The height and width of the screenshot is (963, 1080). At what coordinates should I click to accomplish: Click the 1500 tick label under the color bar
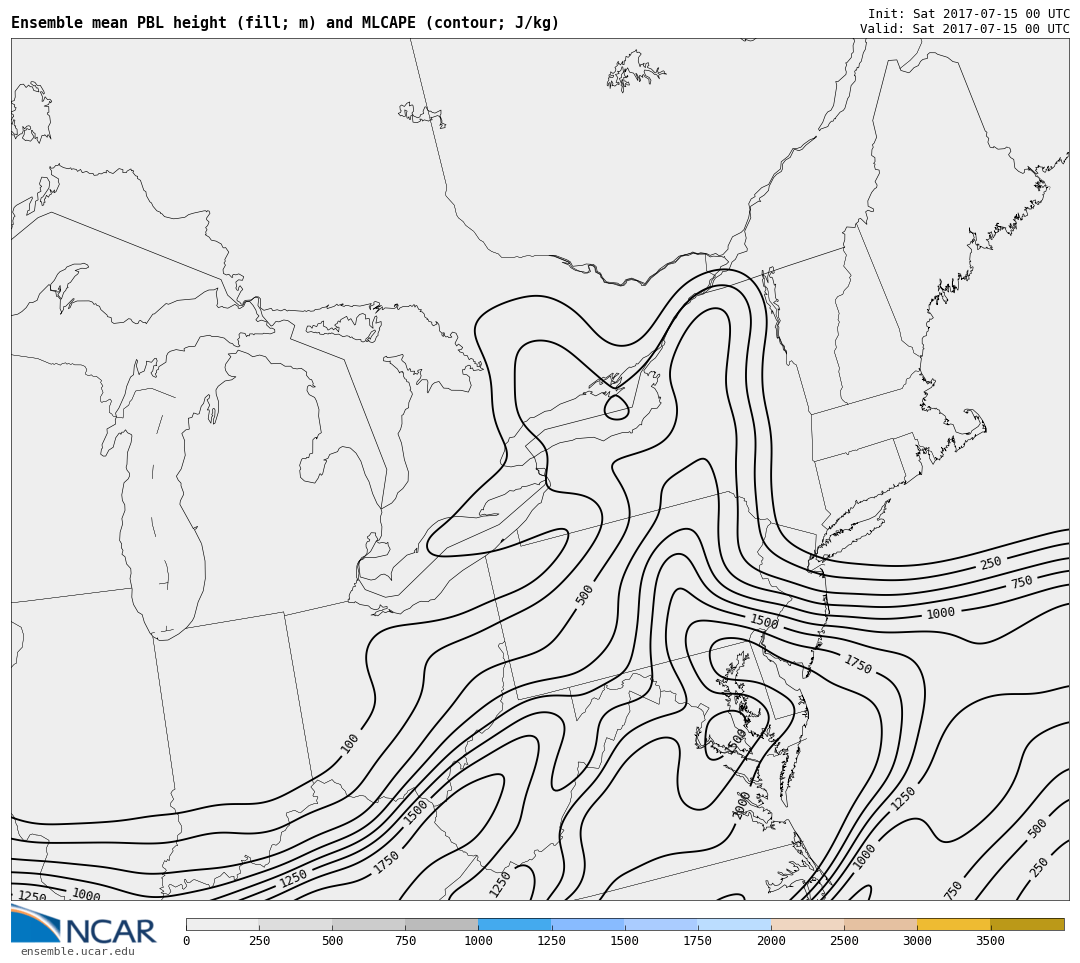coord(624,941)
